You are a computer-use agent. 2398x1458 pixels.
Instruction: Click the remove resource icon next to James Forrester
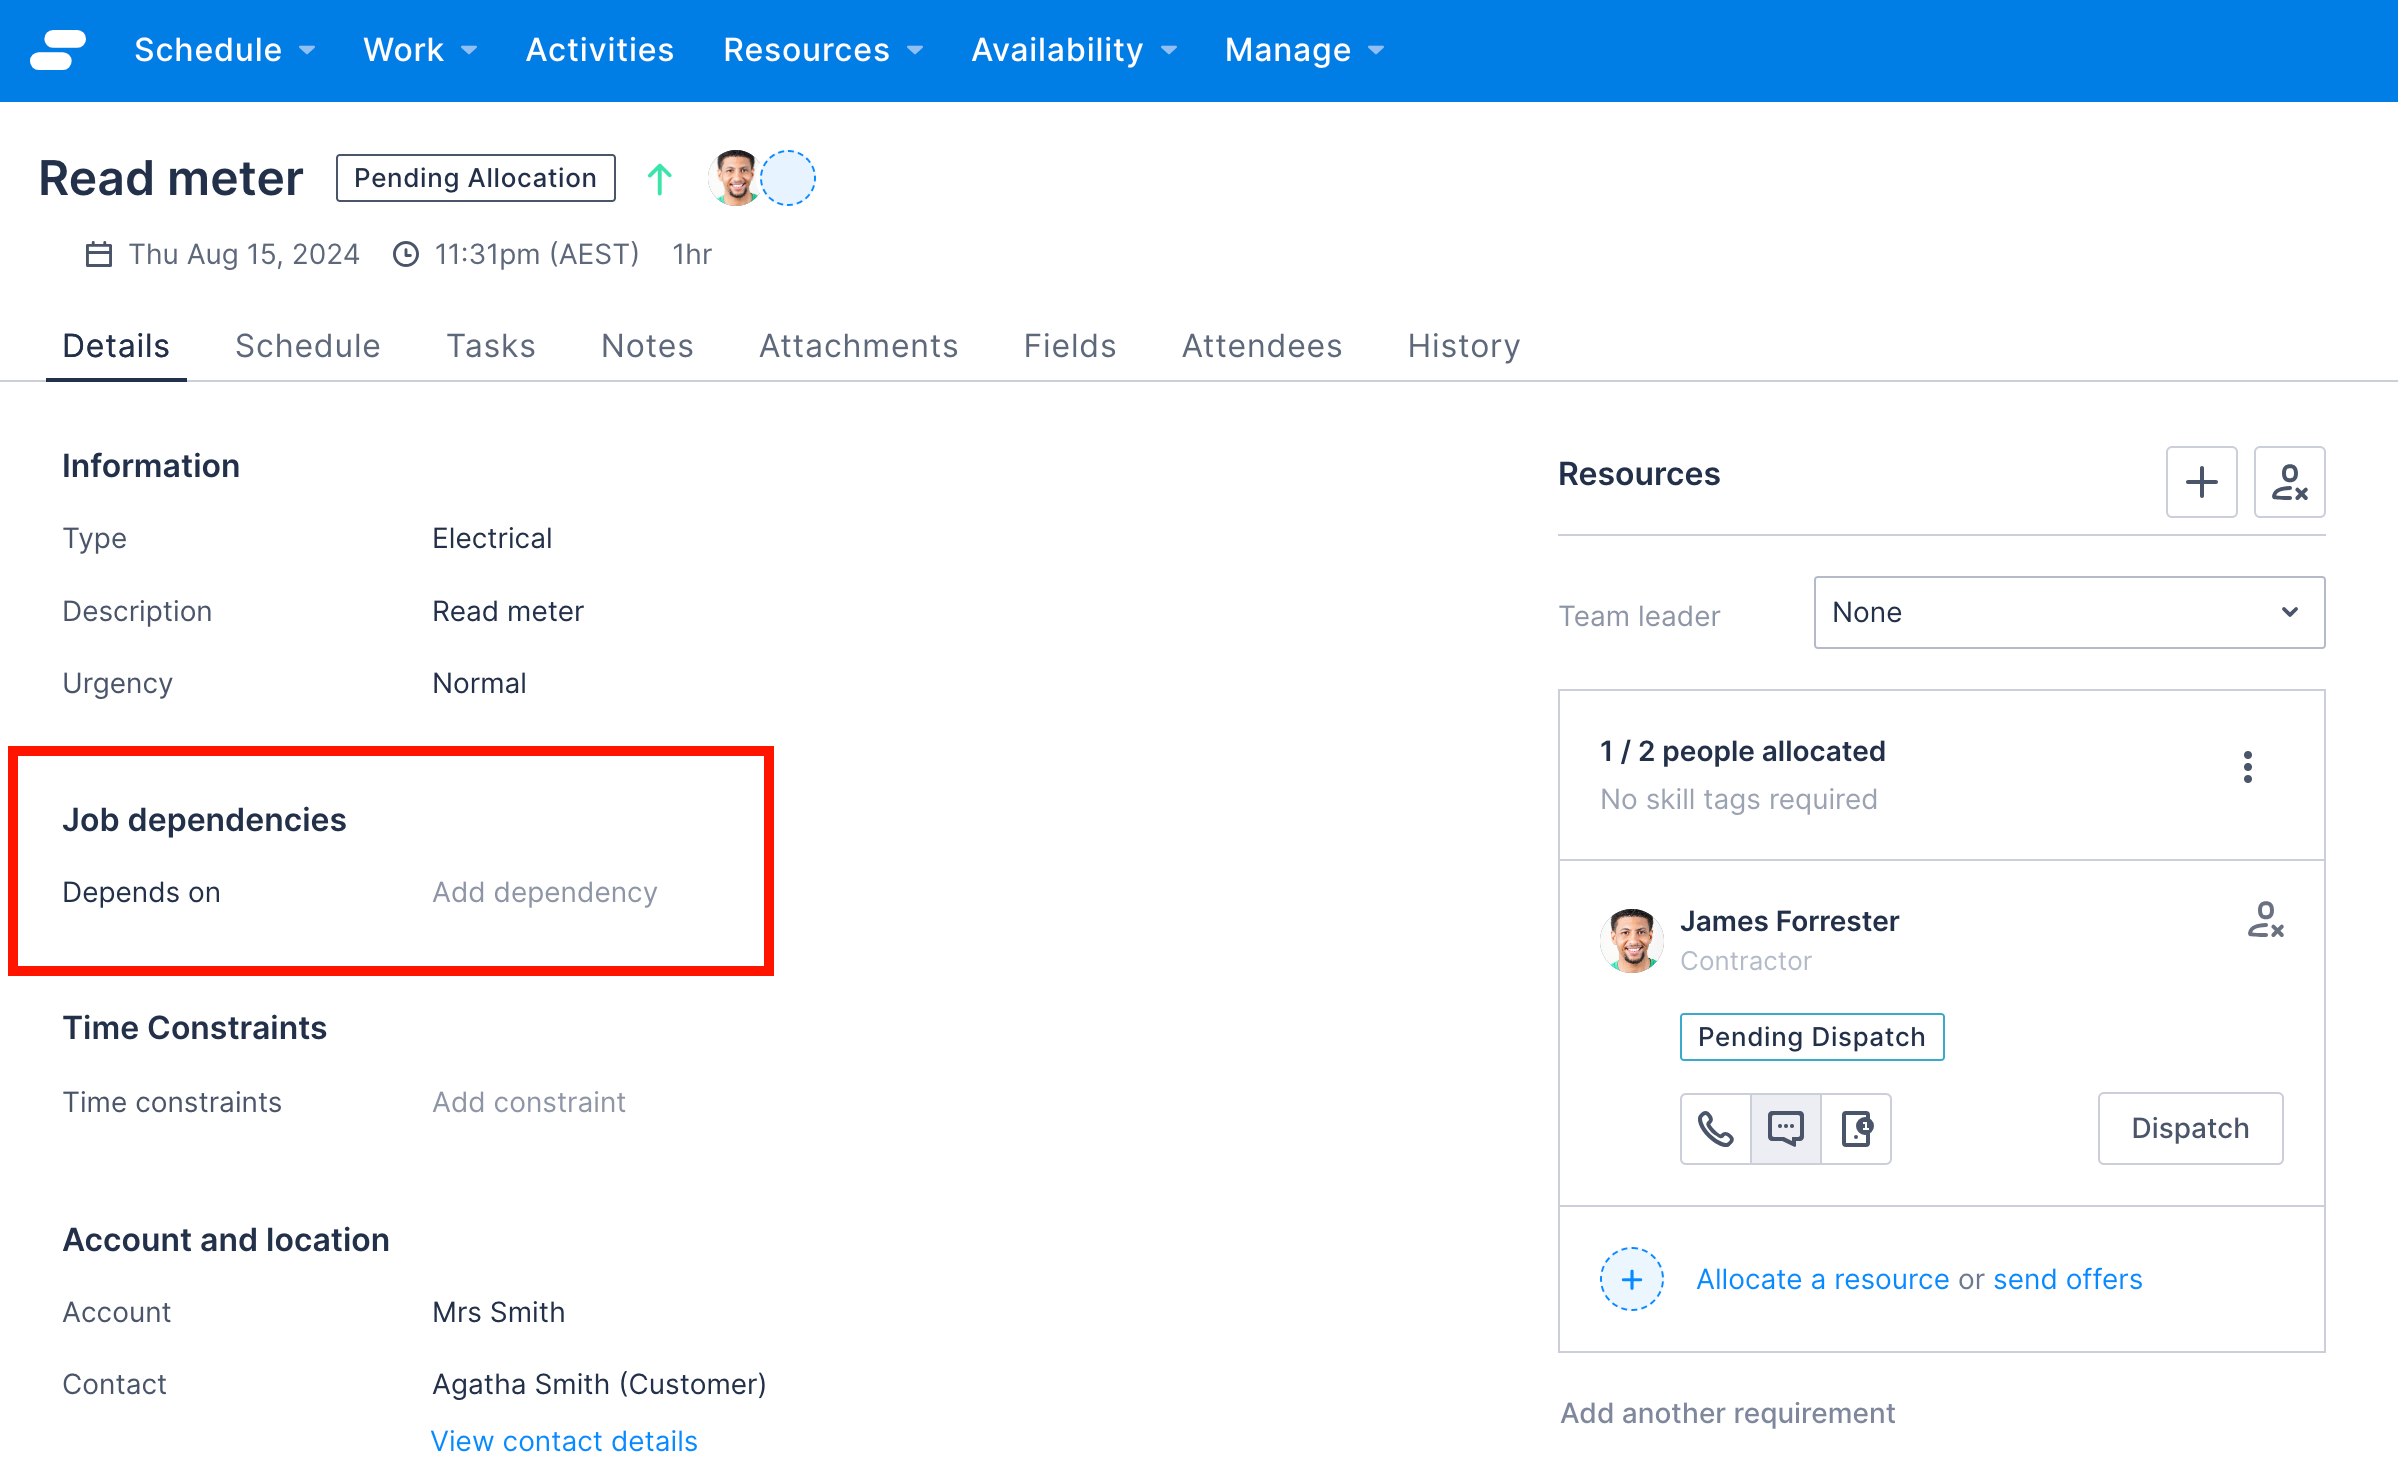[x=2264, y=918]
